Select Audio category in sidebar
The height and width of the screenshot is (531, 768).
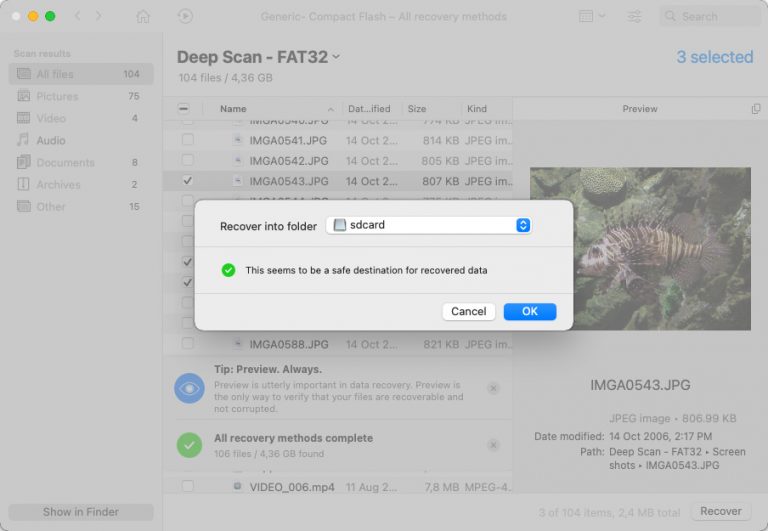pos(81,141)
